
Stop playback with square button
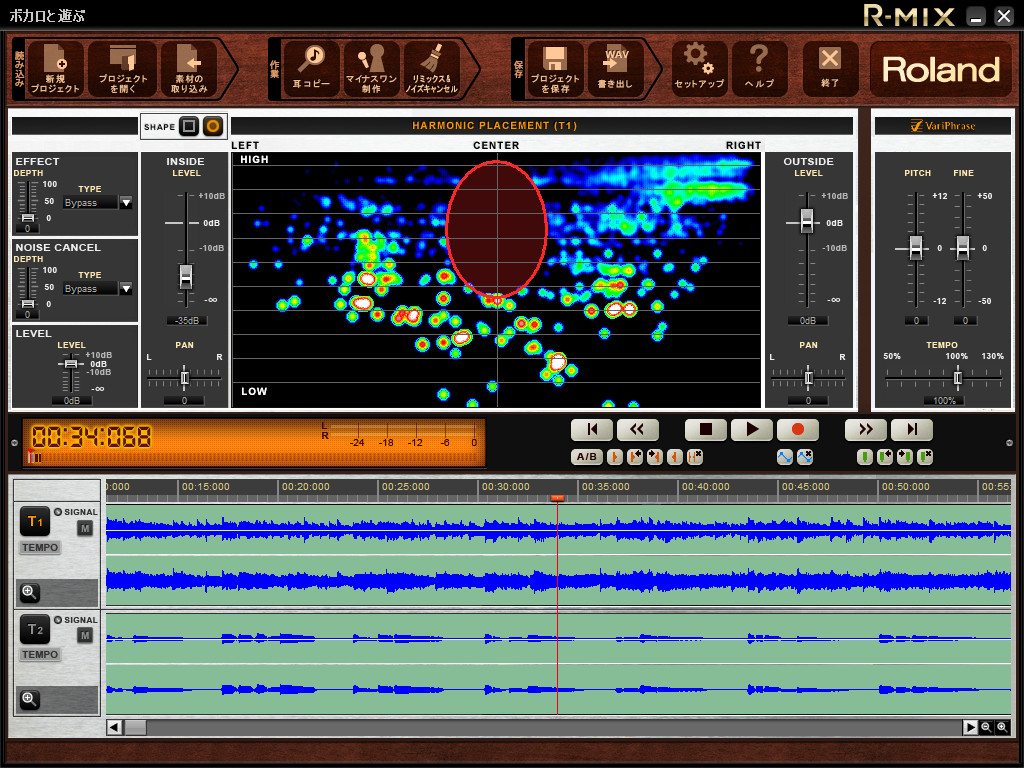coord(705,429)
